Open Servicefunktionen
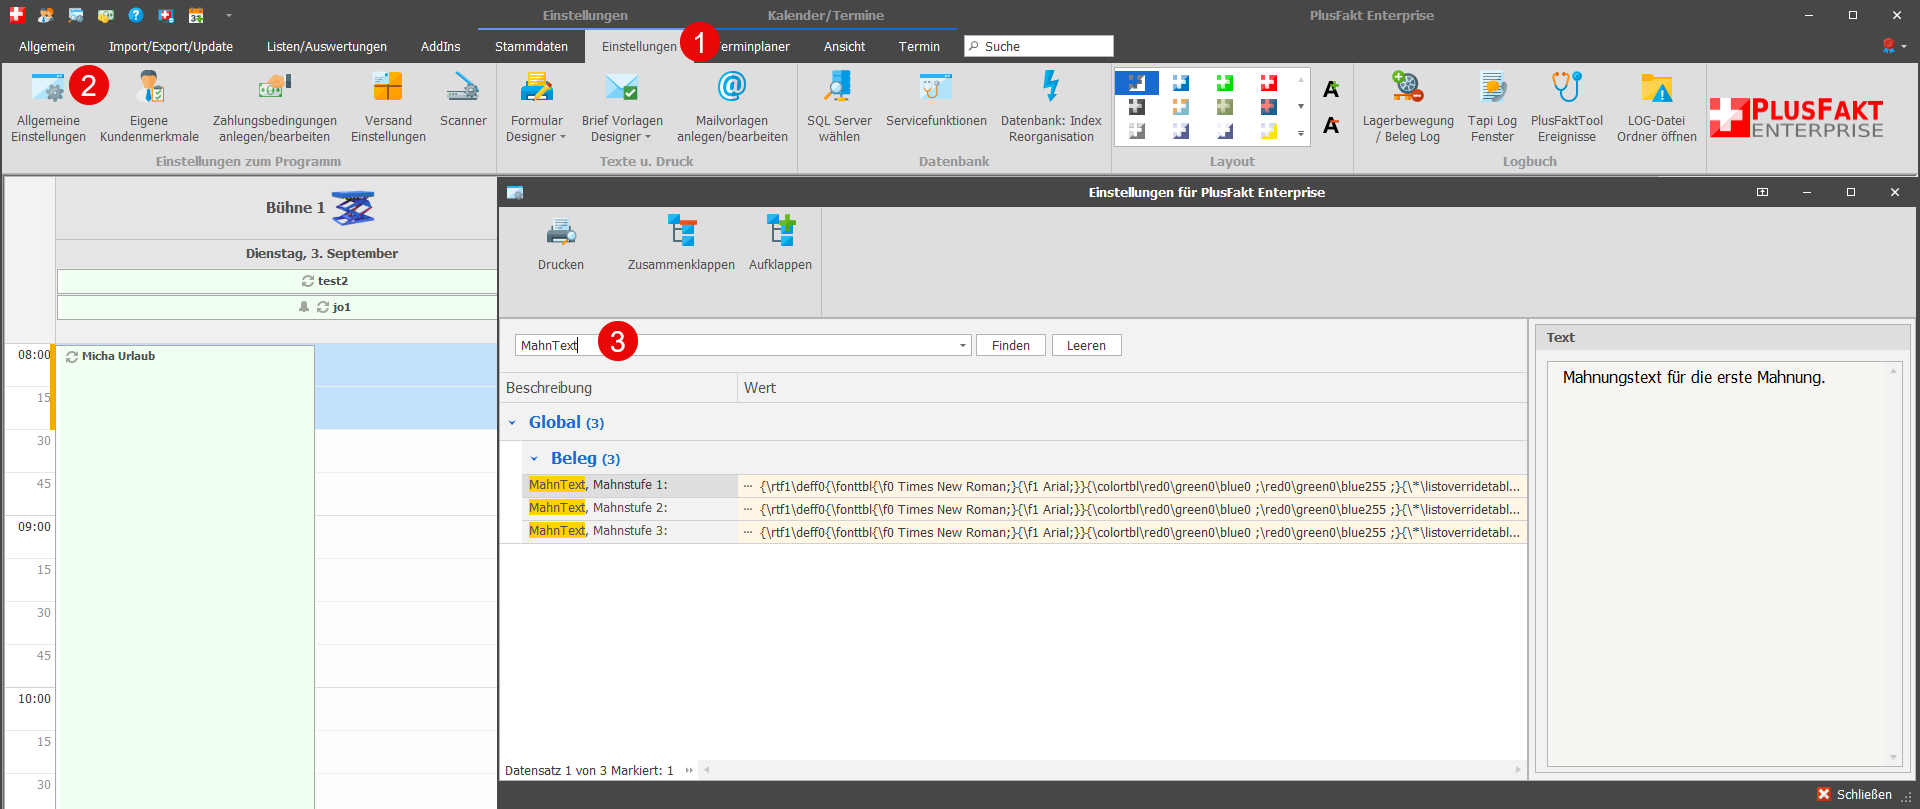1920x809 pixels. coord(936,100)
